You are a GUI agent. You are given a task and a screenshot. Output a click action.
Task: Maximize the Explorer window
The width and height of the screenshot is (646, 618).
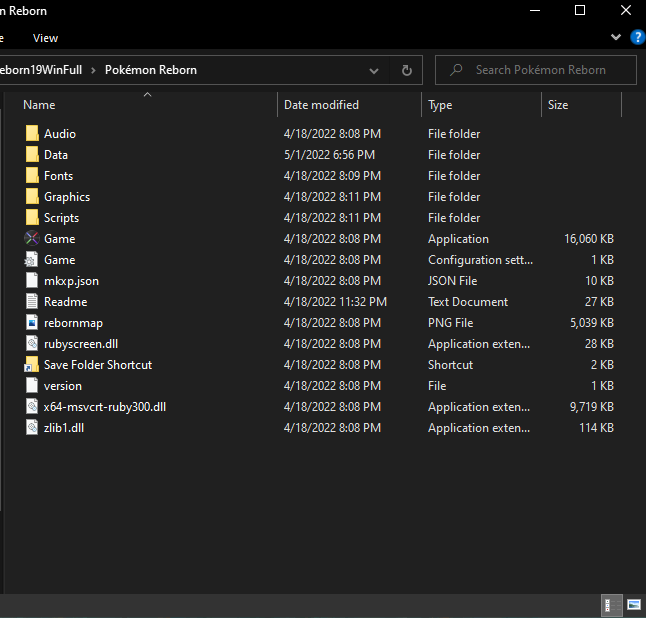tap(580, 10)
